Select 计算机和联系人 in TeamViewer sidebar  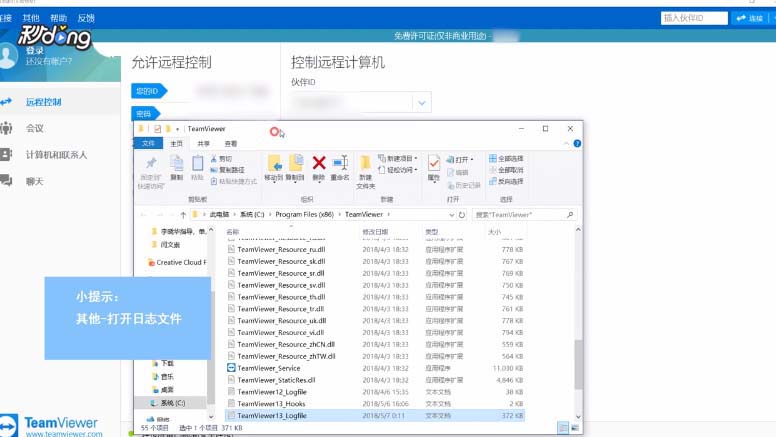(56, 155)
